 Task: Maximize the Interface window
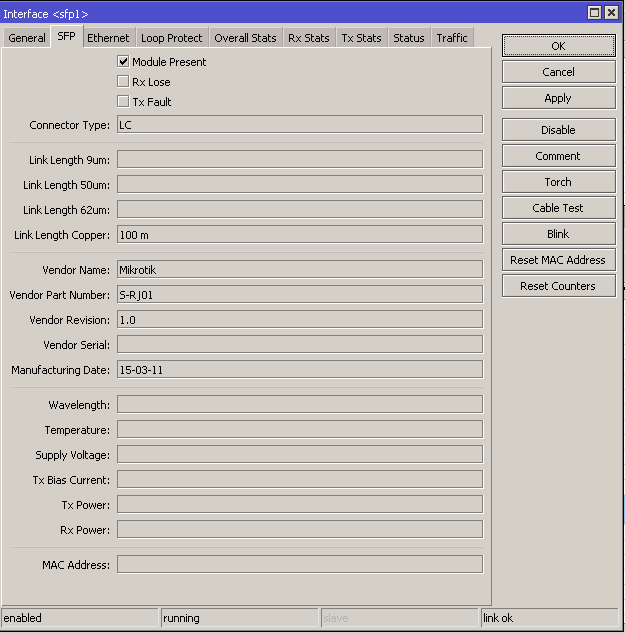(595, 13)
